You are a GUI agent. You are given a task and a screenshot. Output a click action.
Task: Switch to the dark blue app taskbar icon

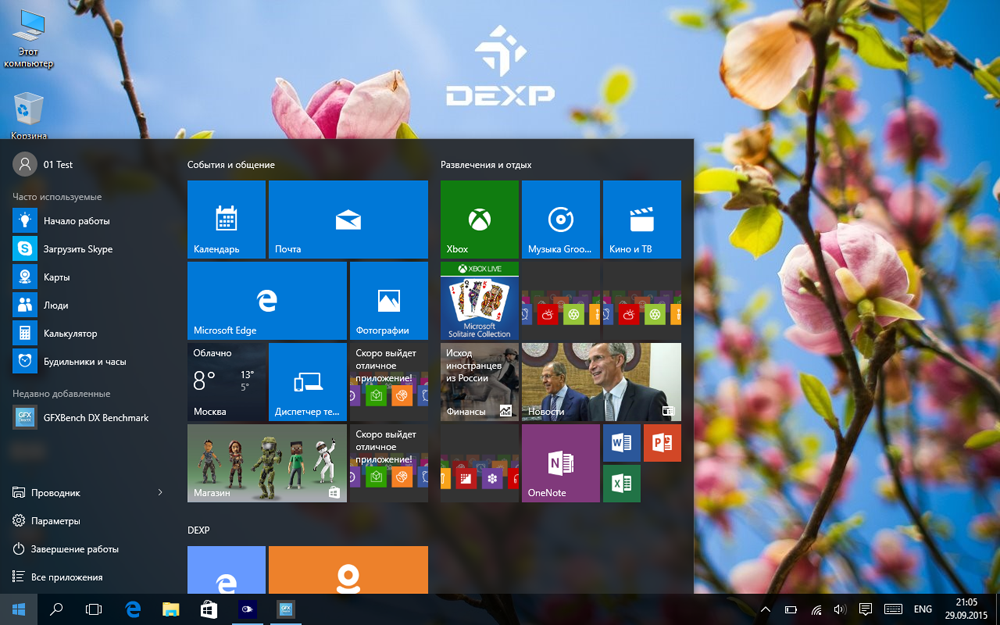tap(247, 610)
